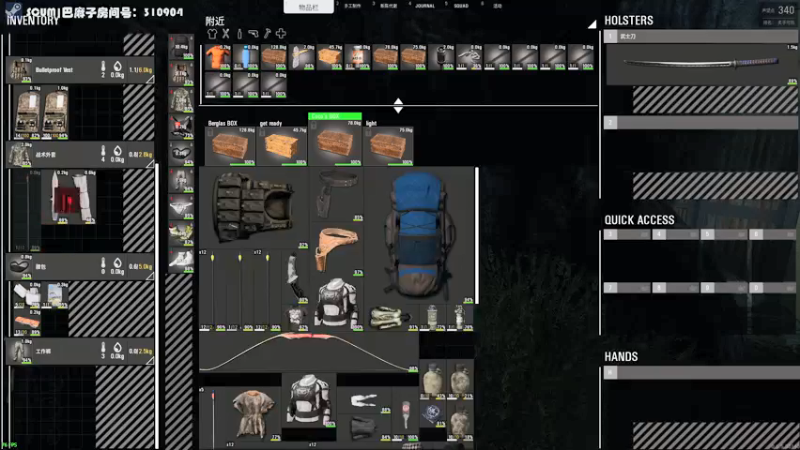Open tab number 2 crafting

[x=353, y=6]
